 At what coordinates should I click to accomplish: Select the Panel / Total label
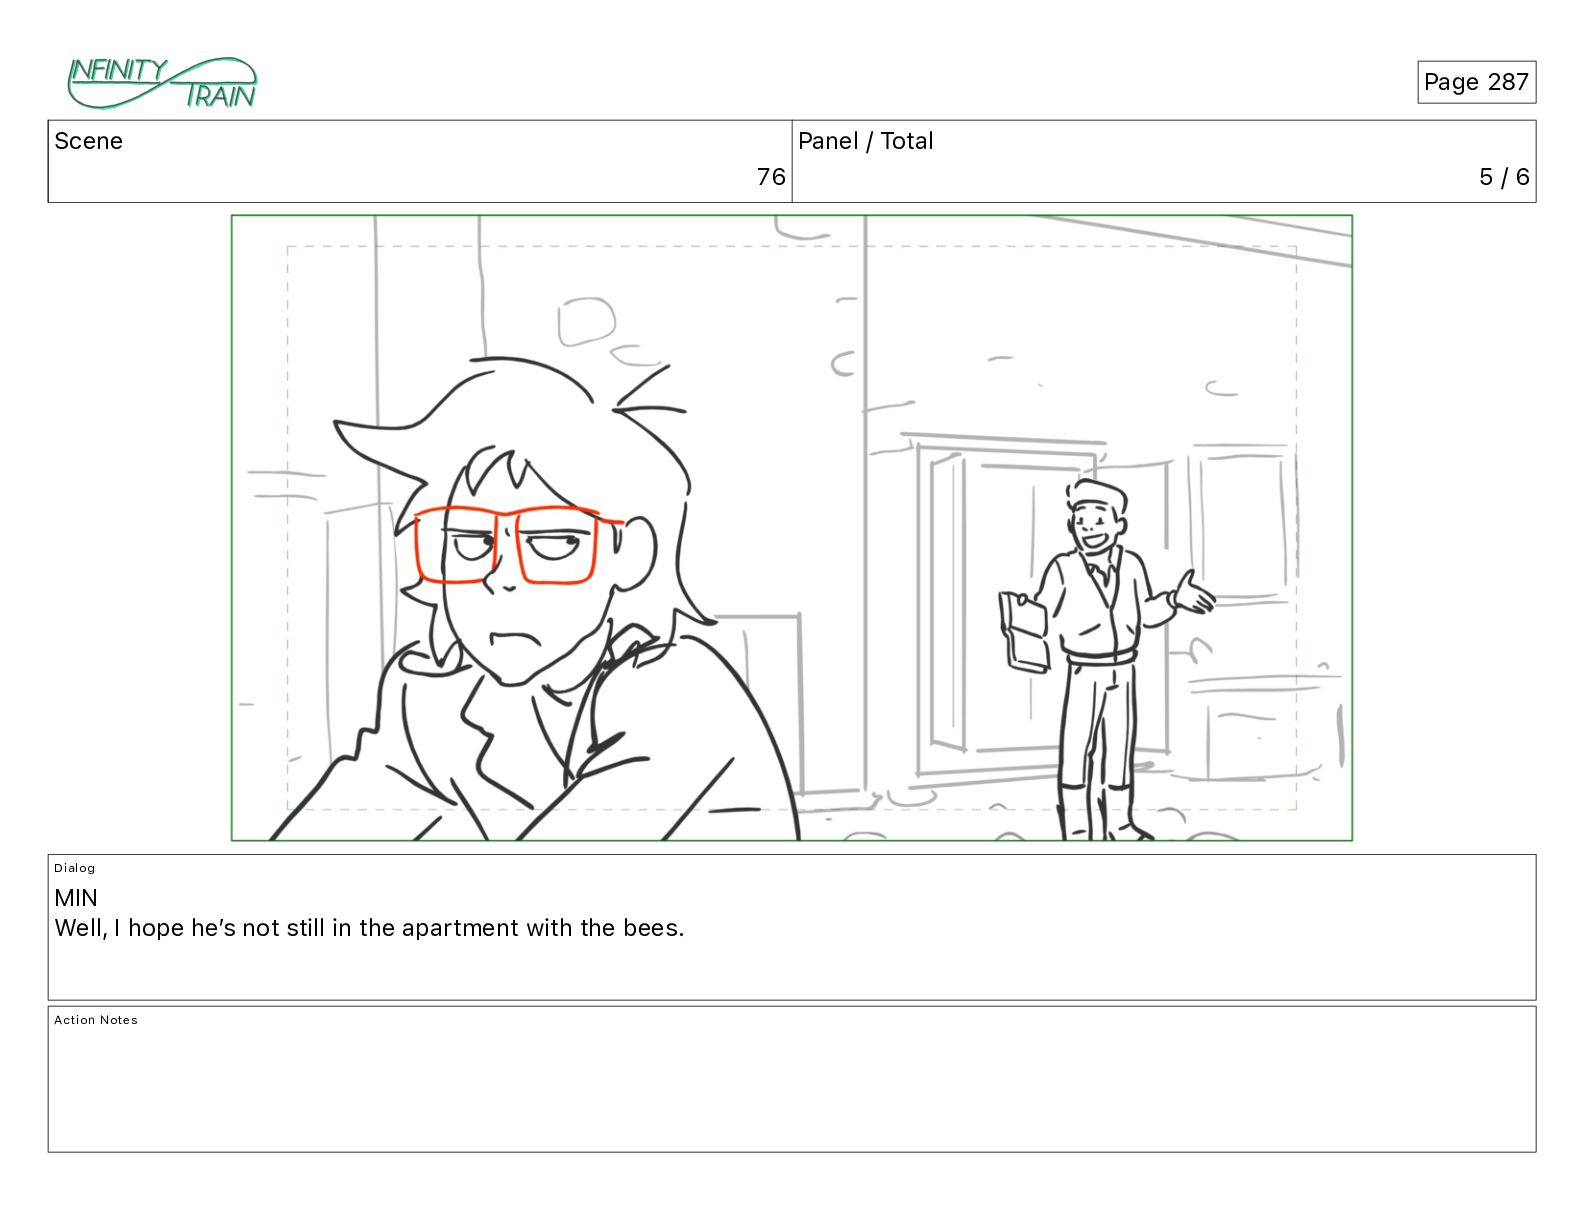click(x=865, y=141)
